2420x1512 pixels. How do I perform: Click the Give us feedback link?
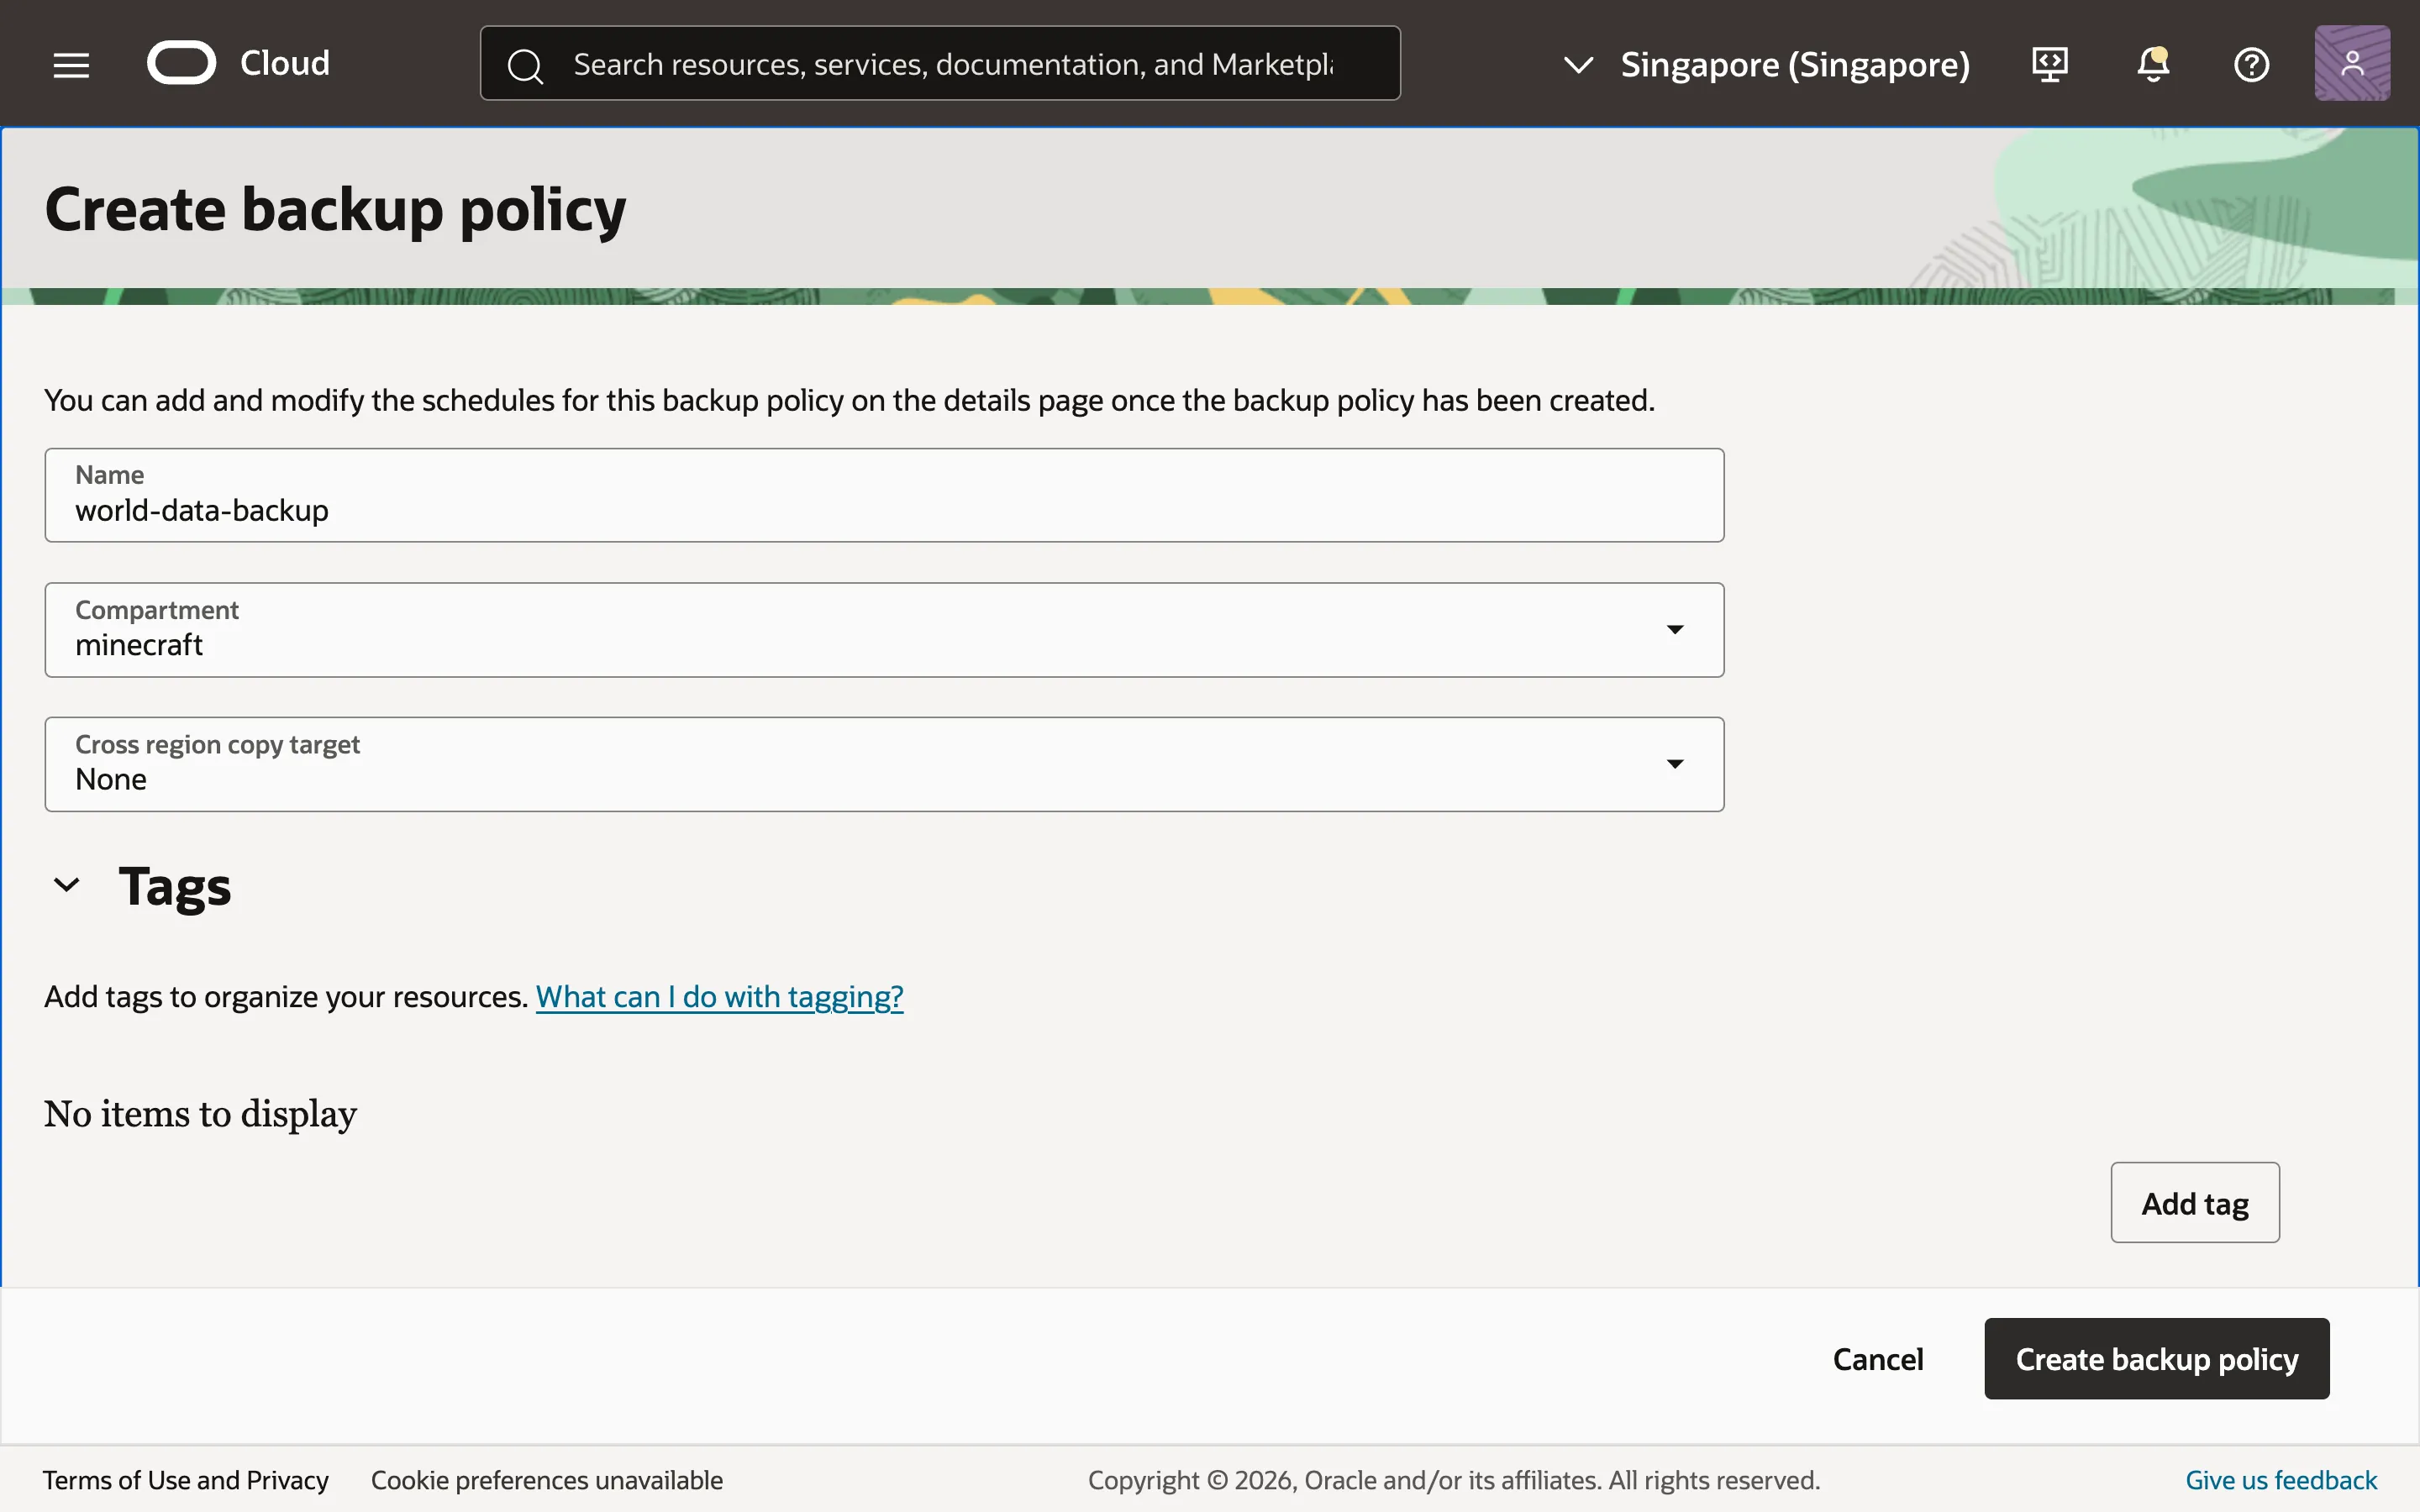pos(2280,1480)
